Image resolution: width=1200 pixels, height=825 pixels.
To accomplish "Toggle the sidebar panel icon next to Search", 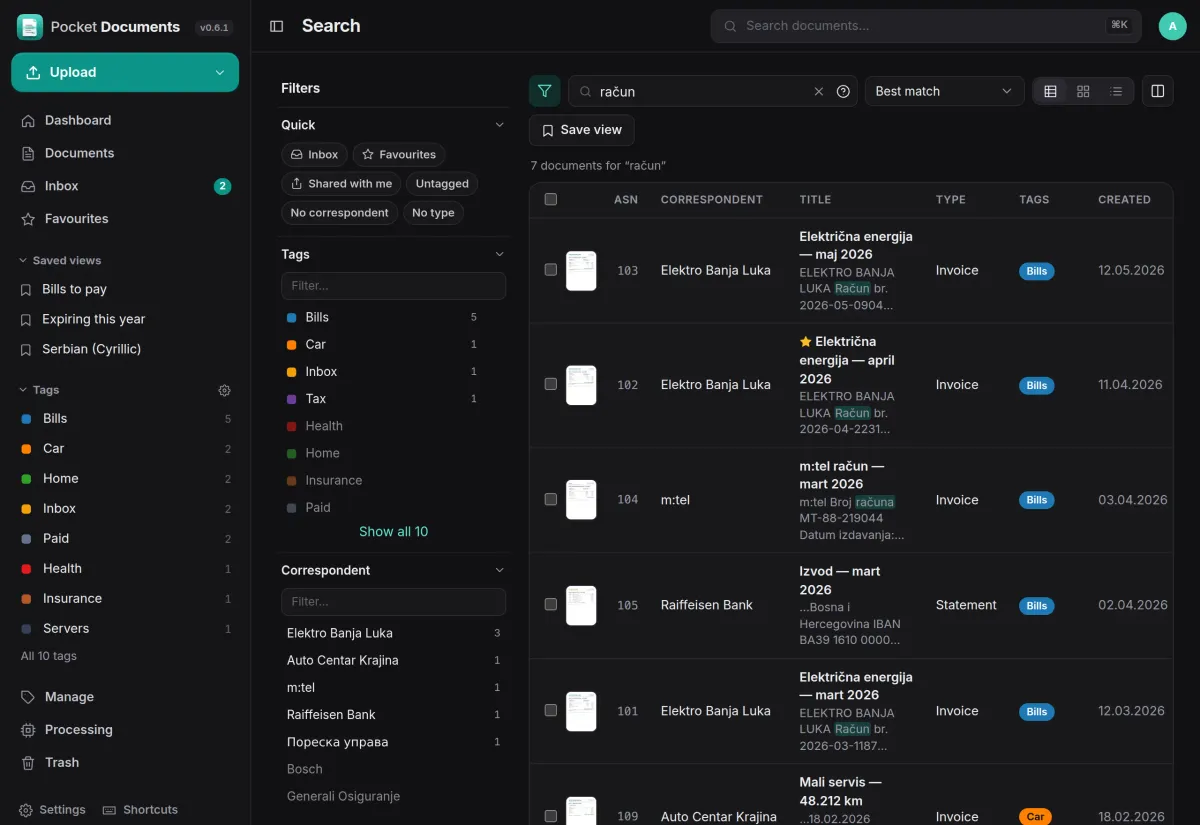I will pyautogui.click(x=277, y=26).
